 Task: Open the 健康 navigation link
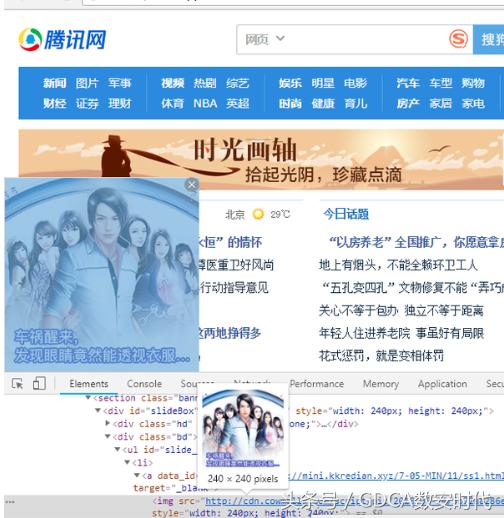(x=323, y=104)
